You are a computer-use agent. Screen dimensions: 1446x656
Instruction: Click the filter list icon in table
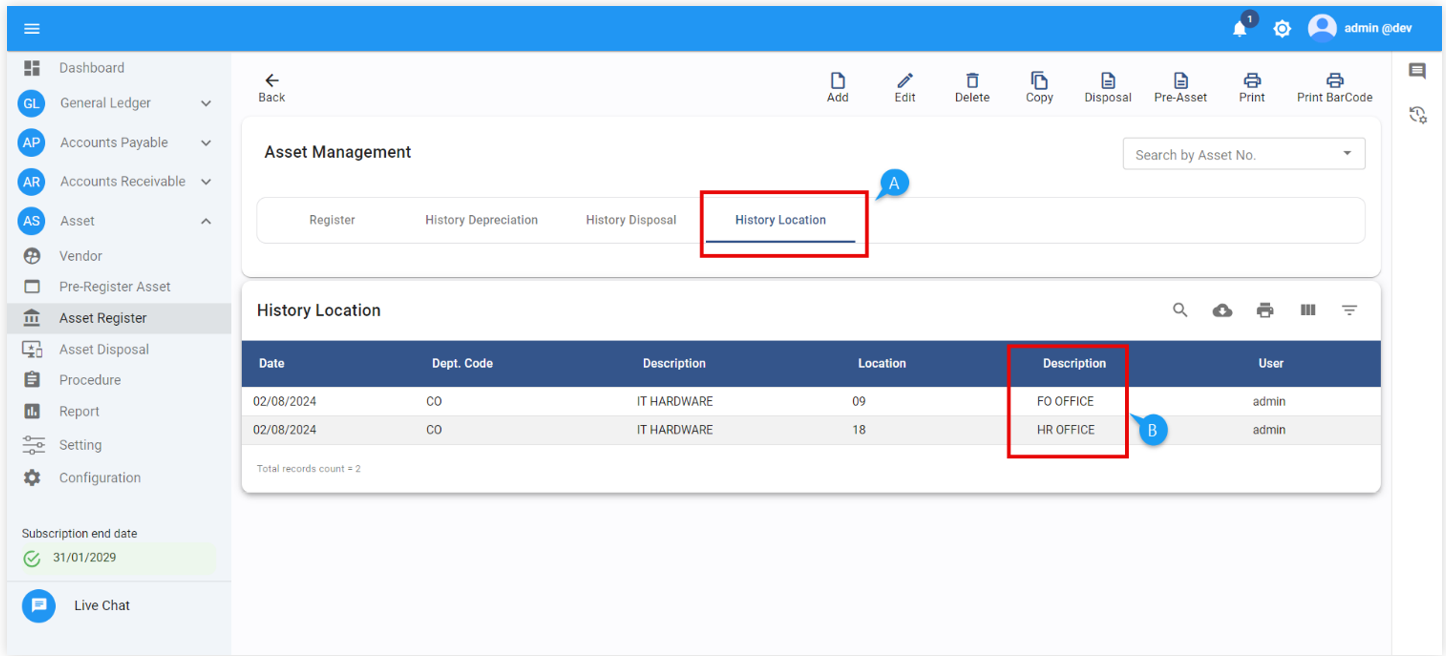point(1349,311)
